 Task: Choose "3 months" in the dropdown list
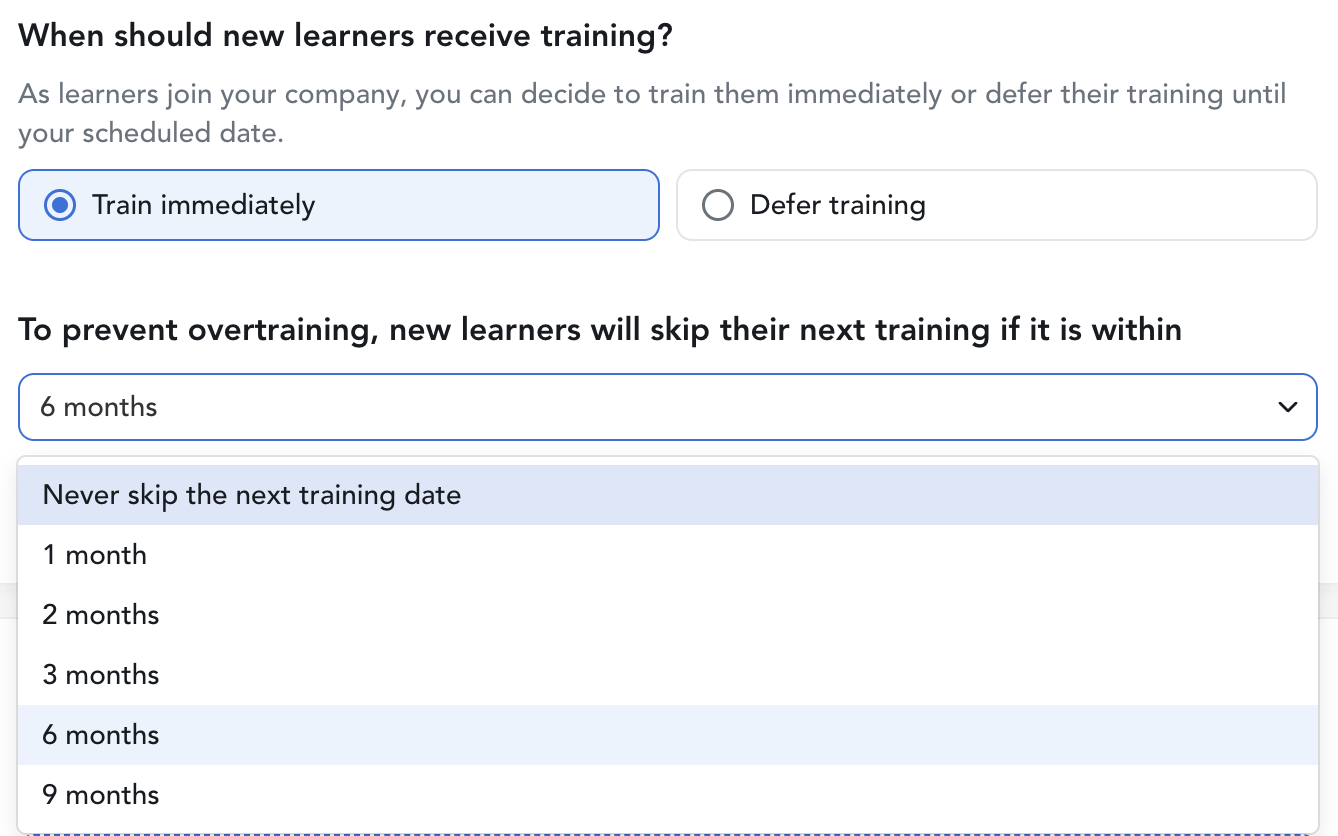pyautogui.click(x=101, y=675)
